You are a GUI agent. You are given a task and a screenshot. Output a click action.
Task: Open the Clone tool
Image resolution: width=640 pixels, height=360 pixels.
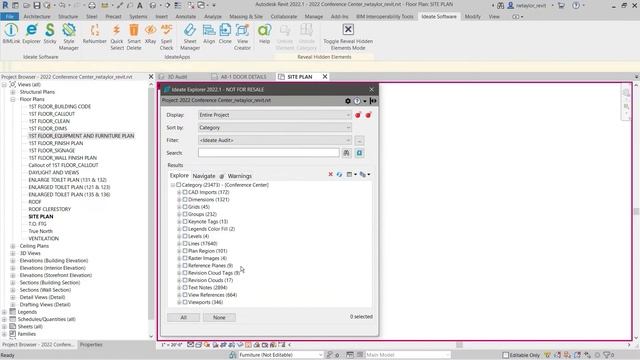point(225,33)
